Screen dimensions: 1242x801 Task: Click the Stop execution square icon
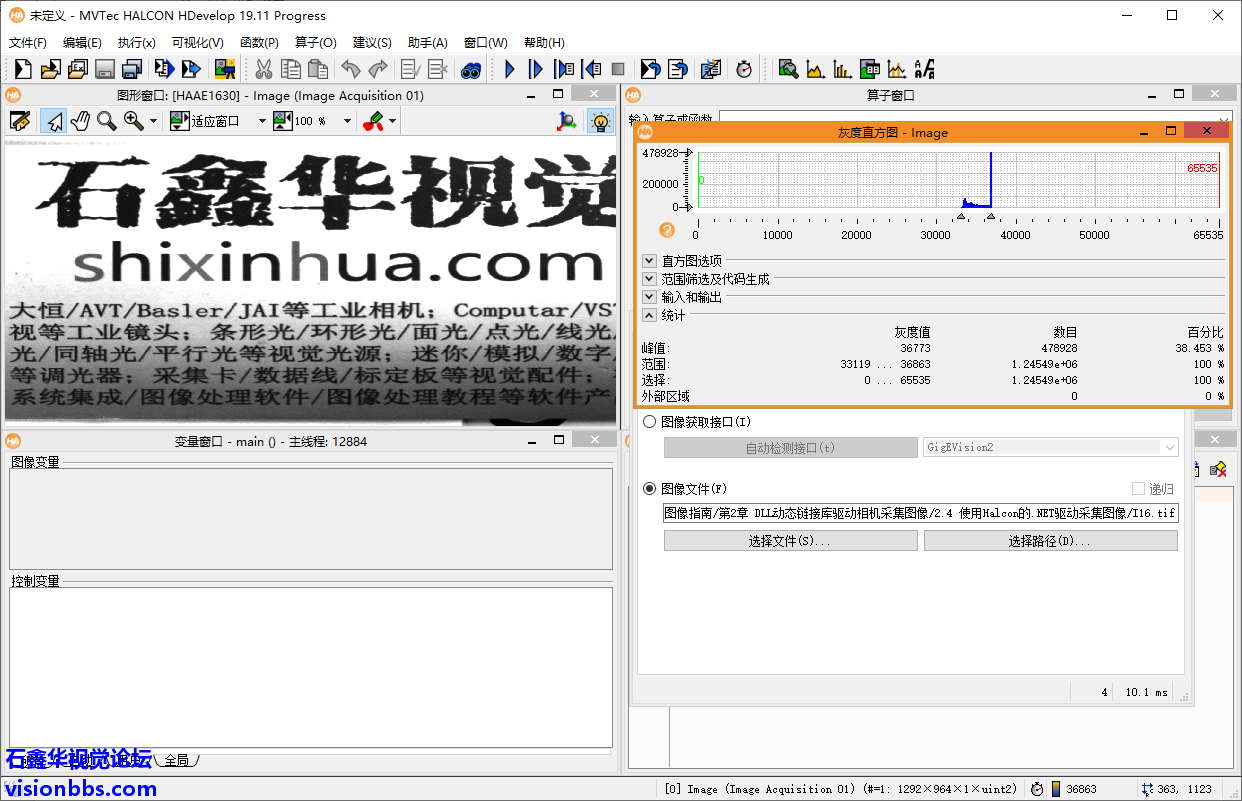618,69
